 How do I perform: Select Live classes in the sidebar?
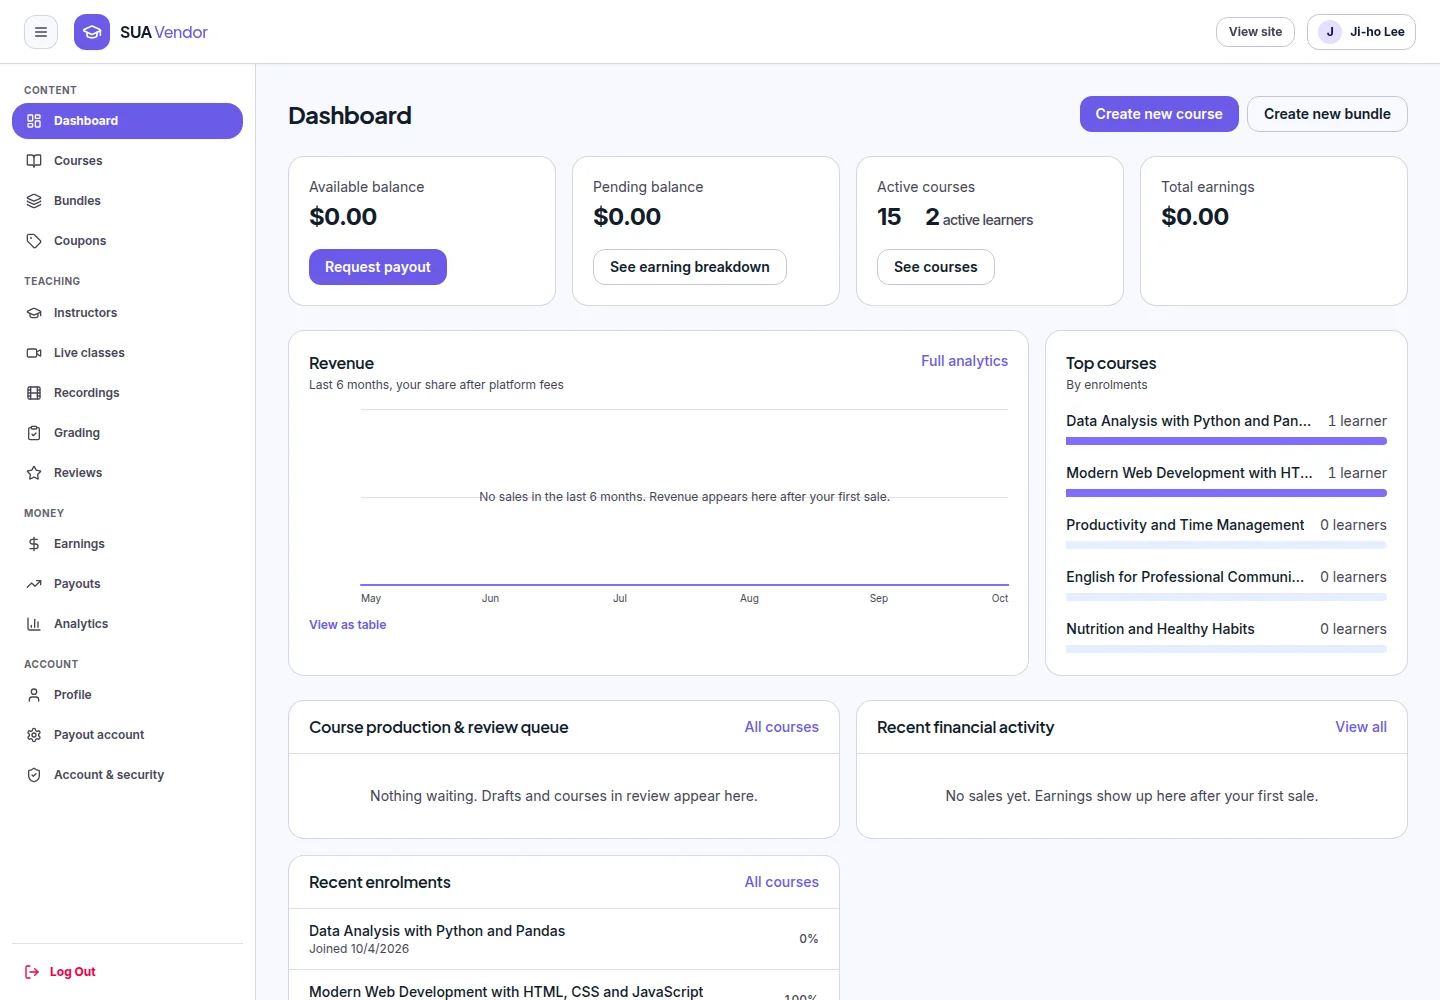pos(127,353)
